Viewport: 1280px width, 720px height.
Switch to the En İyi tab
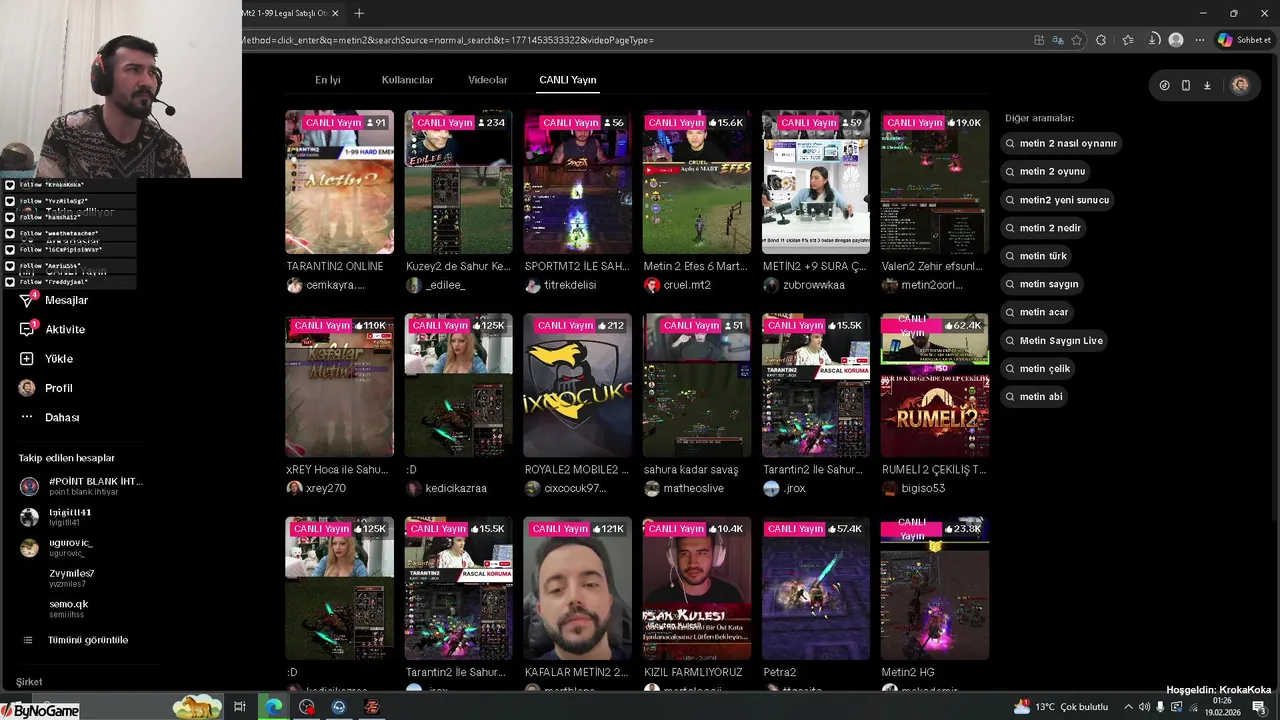(328, 80)
